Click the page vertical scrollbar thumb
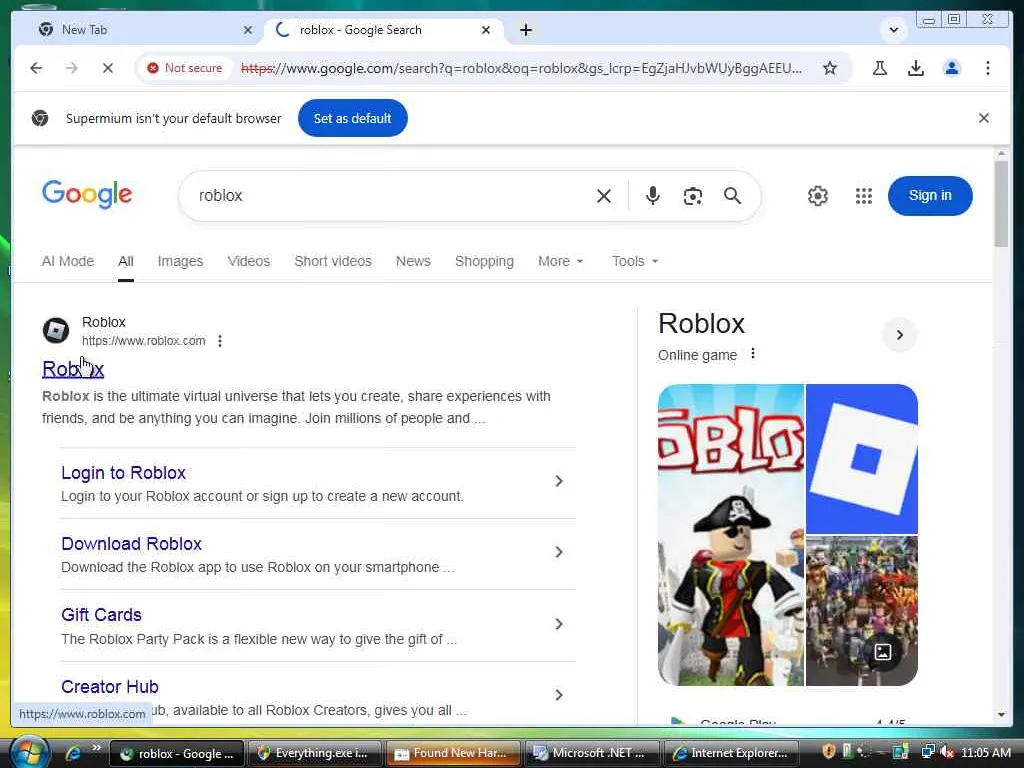The height and width of the screenshot is (768, 1024). point(1001,204)
